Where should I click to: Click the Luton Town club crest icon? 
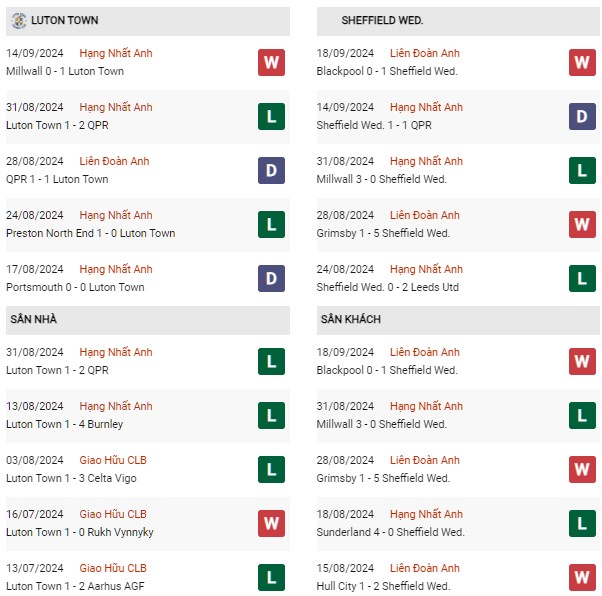coord(18,20)
